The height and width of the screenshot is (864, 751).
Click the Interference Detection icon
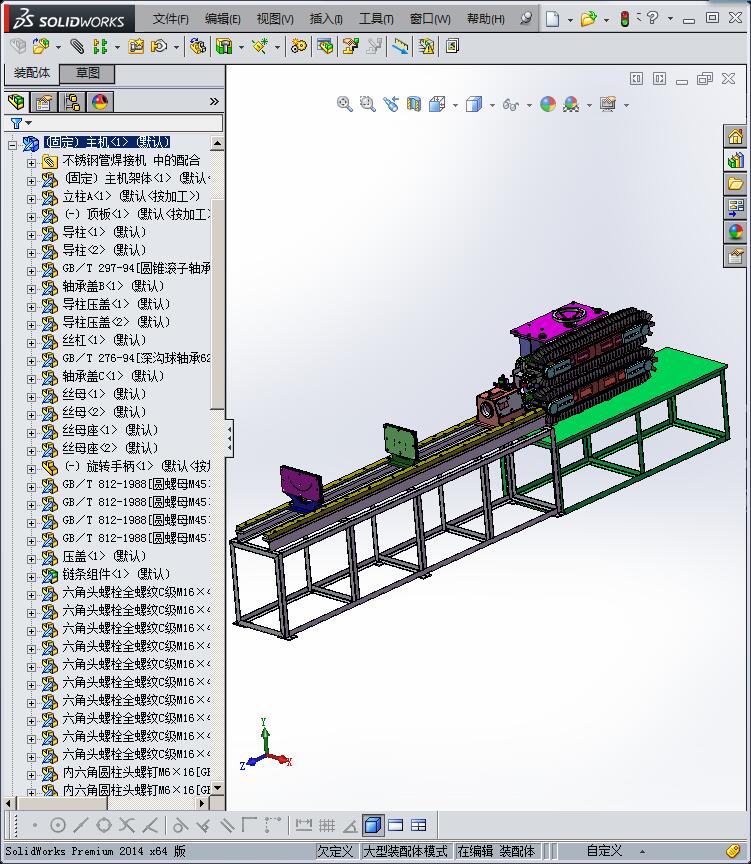tap(426, 46)
